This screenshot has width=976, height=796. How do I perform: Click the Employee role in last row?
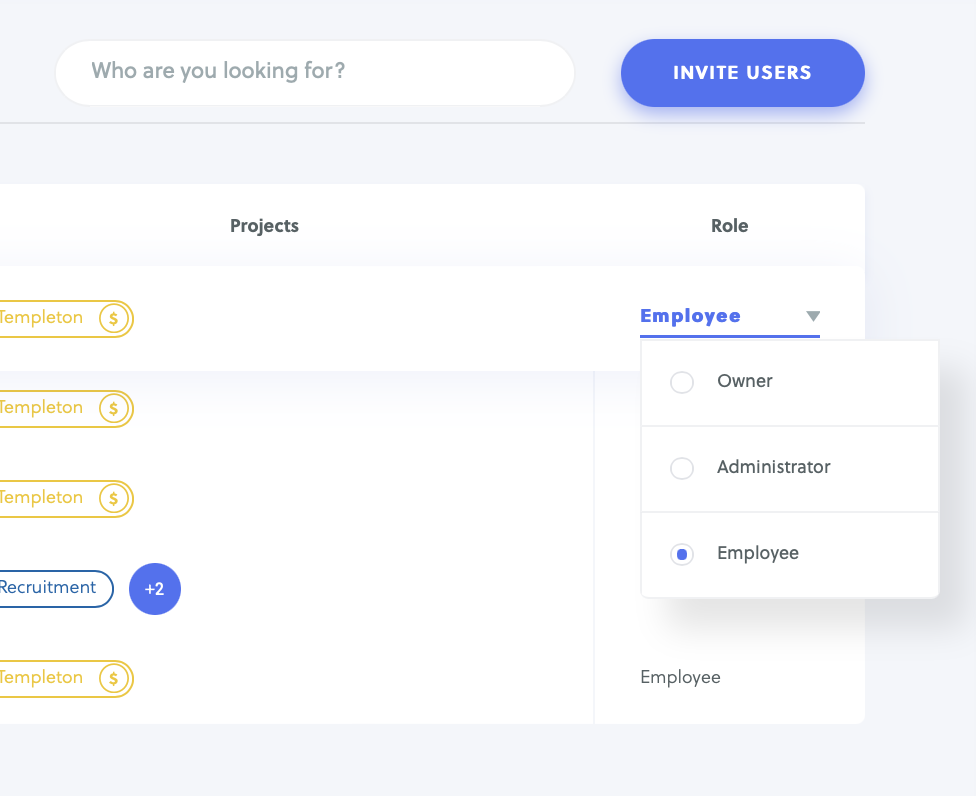pos(680,677)
